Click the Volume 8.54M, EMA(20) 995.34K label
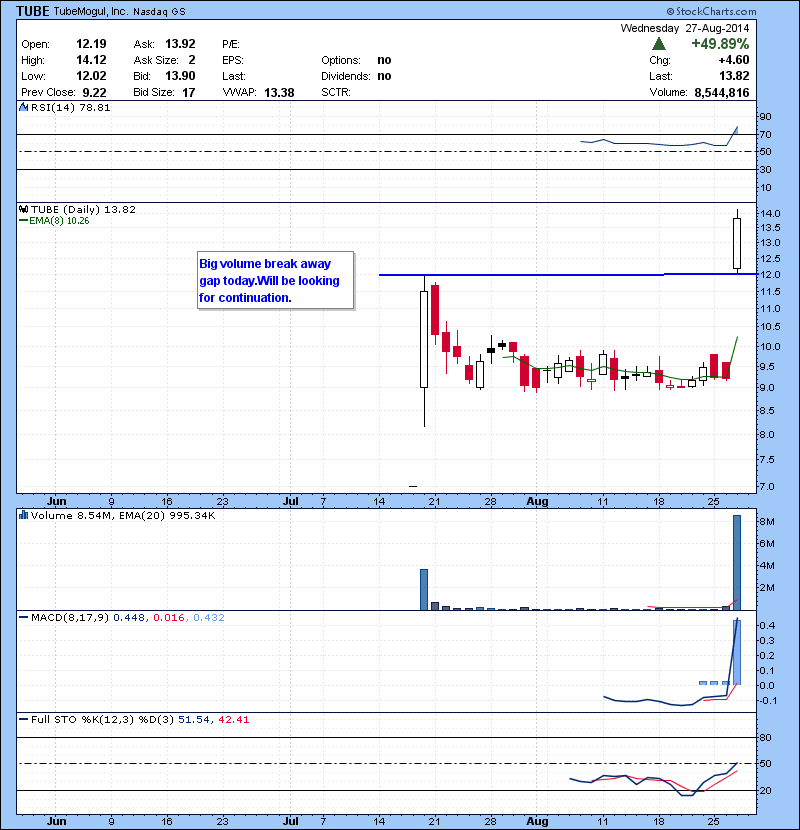 123,516
